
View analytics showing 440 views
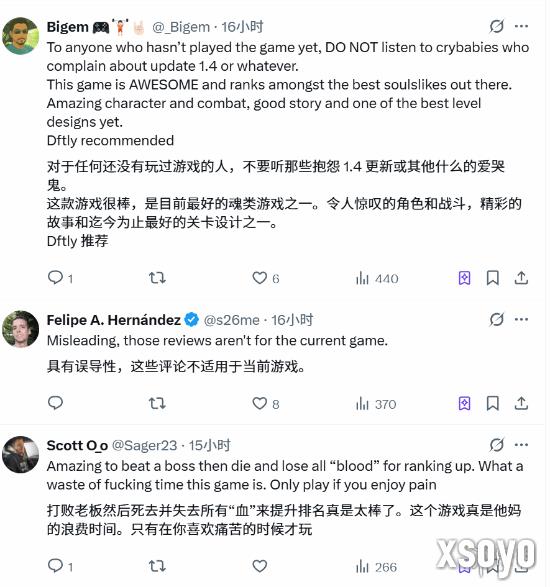click(377, 278)
